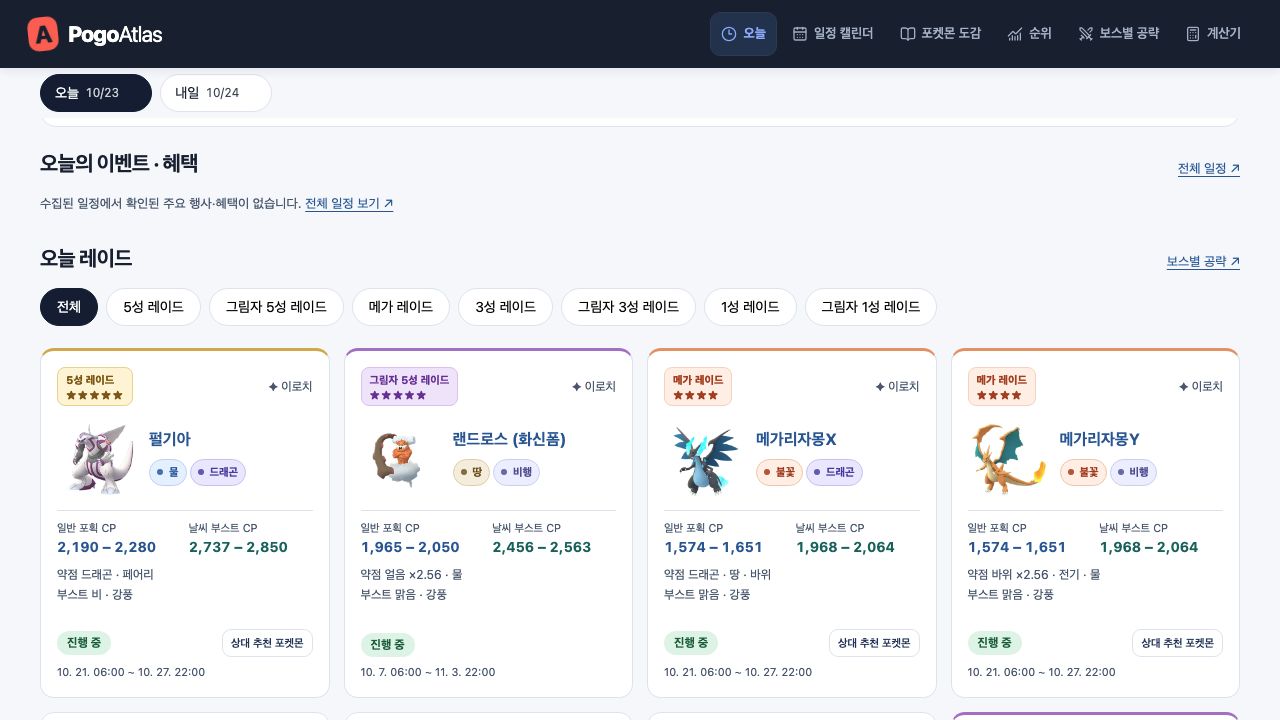
Task: Open the 랜드로스 (화신폼) name link
Action: coord(509,439)
